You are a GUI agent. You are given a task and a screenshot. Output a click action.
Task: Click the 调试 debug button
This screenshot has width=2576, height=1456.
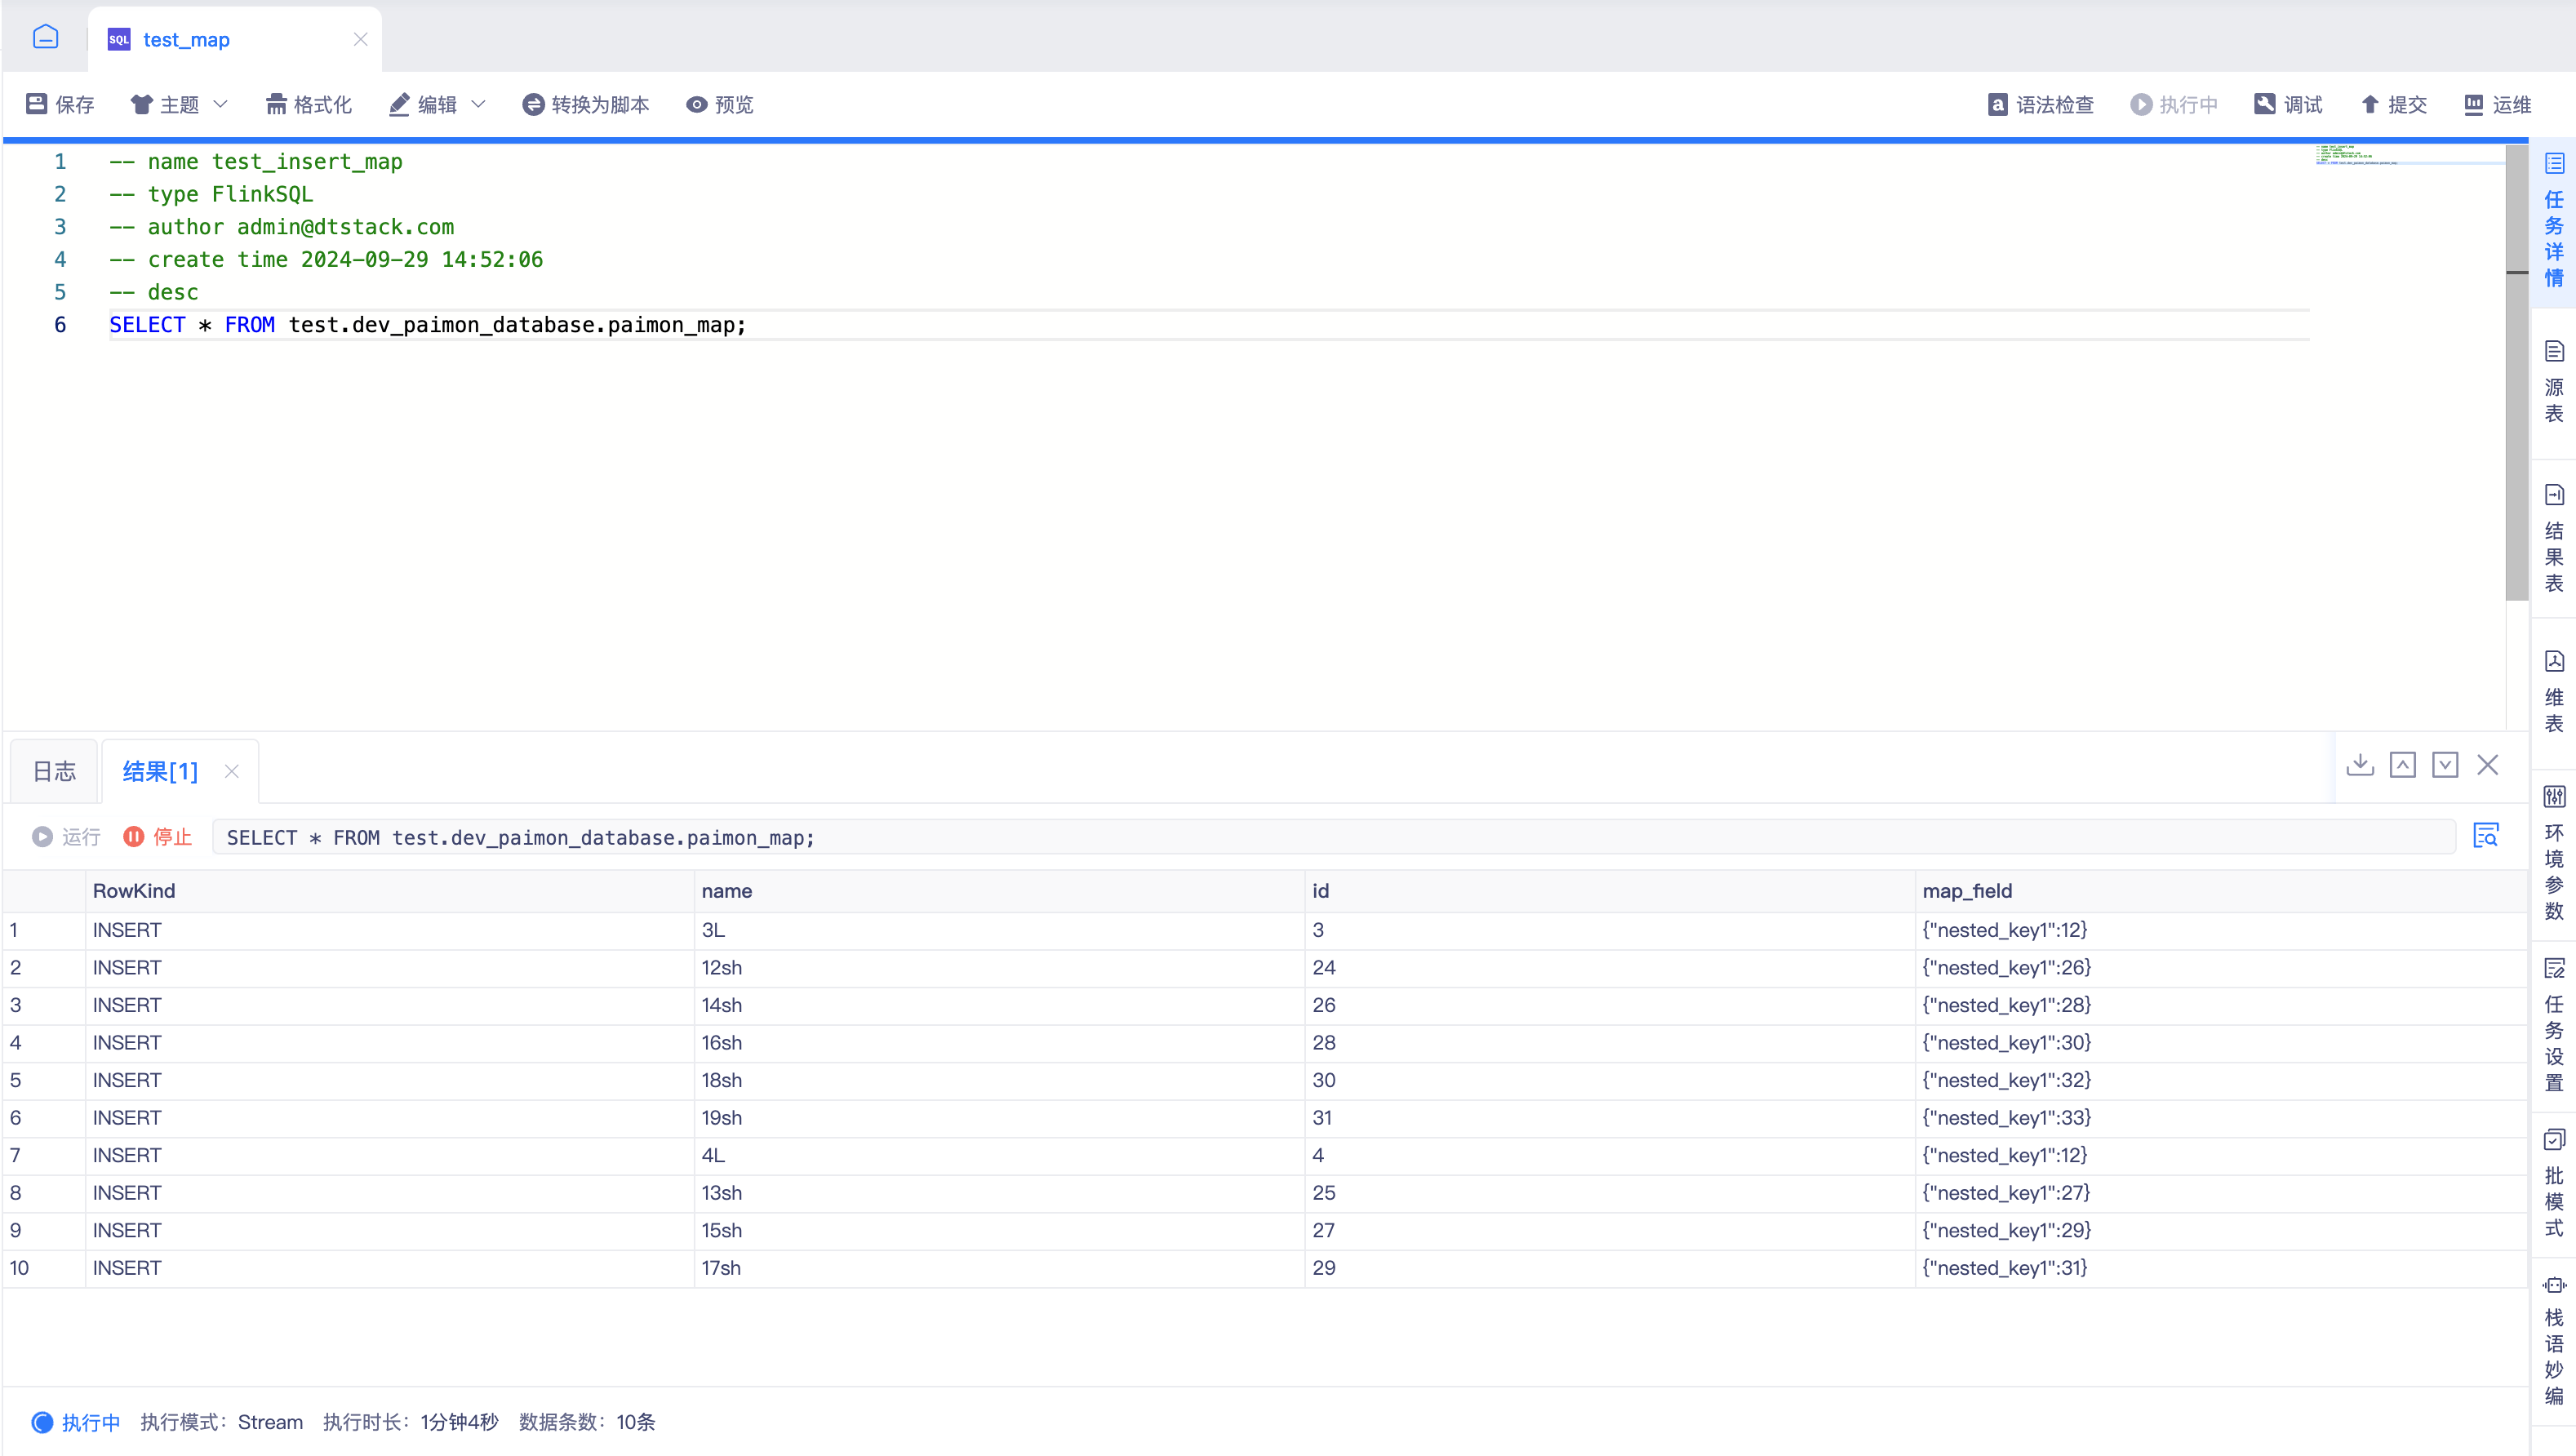2289,104
